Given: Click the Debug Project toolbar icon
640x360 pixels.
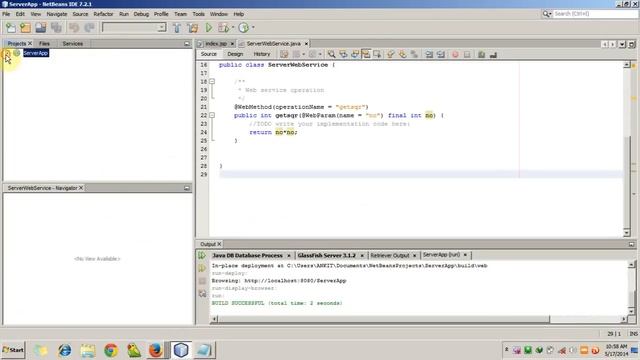Looking at the screenshot, I should tap(223, 27).
